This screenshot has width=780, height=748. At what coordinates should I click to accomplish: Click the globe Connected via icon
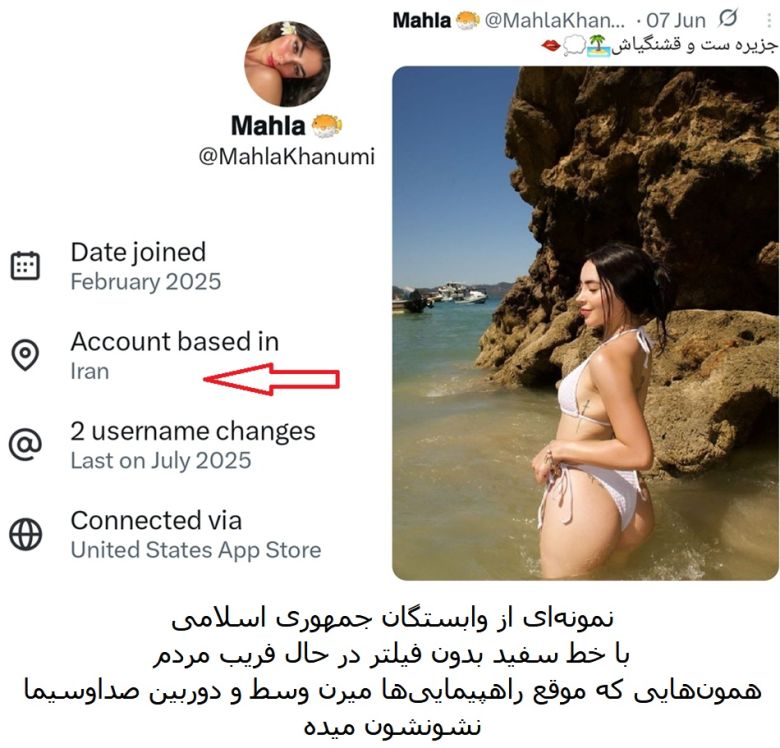pos(25,535)
